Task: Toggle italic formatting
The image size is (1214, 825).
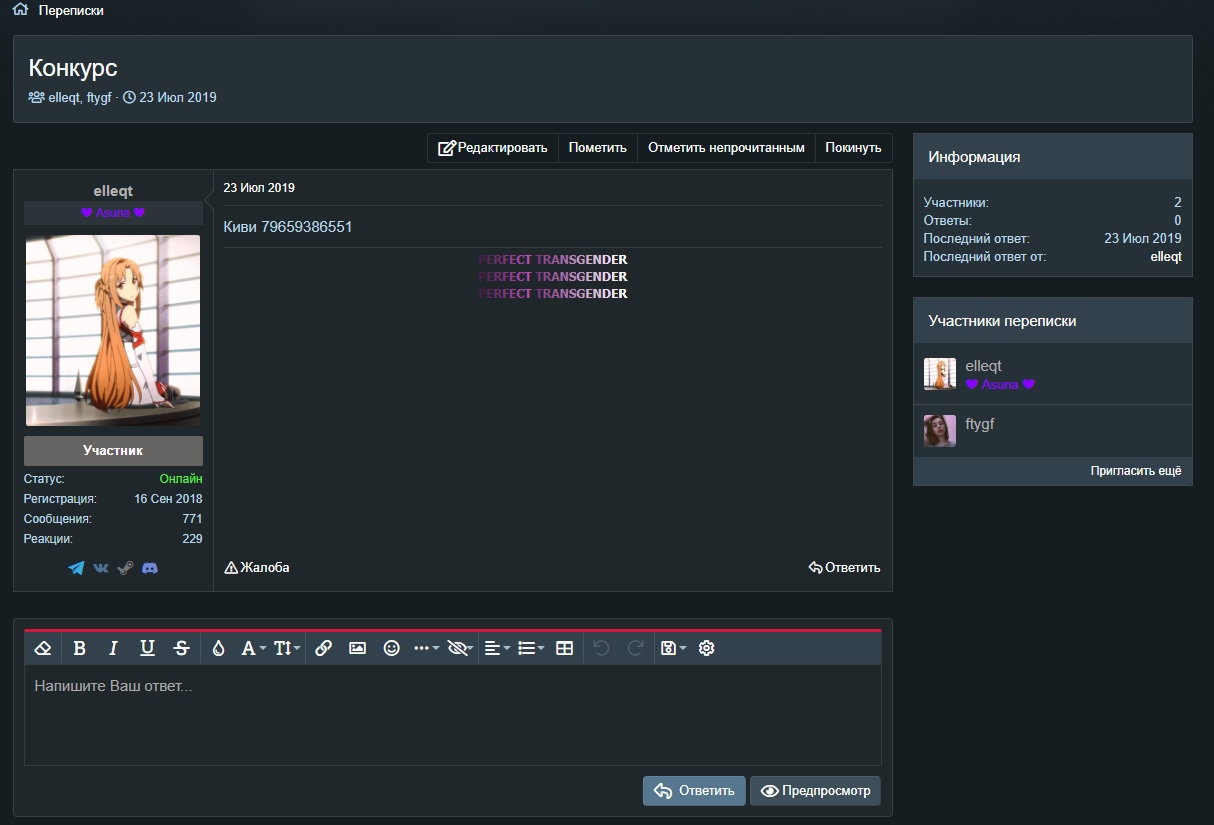Action: click(x=113, y=648)
